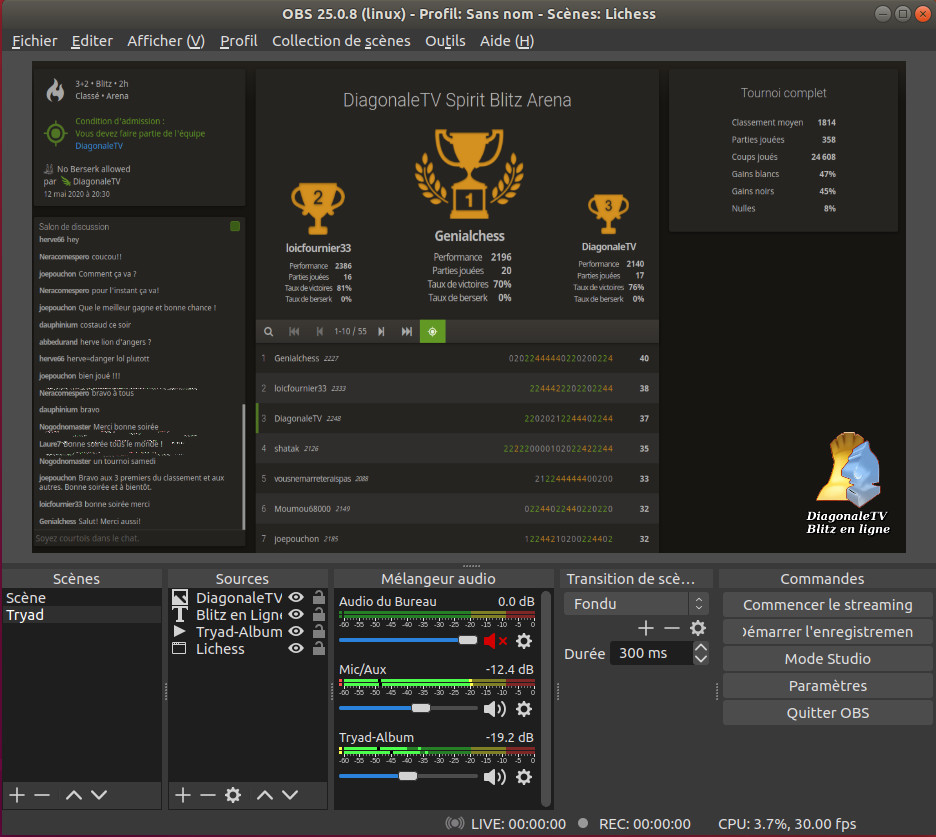This screenshot has width=936, height=837.
Task: Click next page icon in tournament pager
Action: point(381,332)
